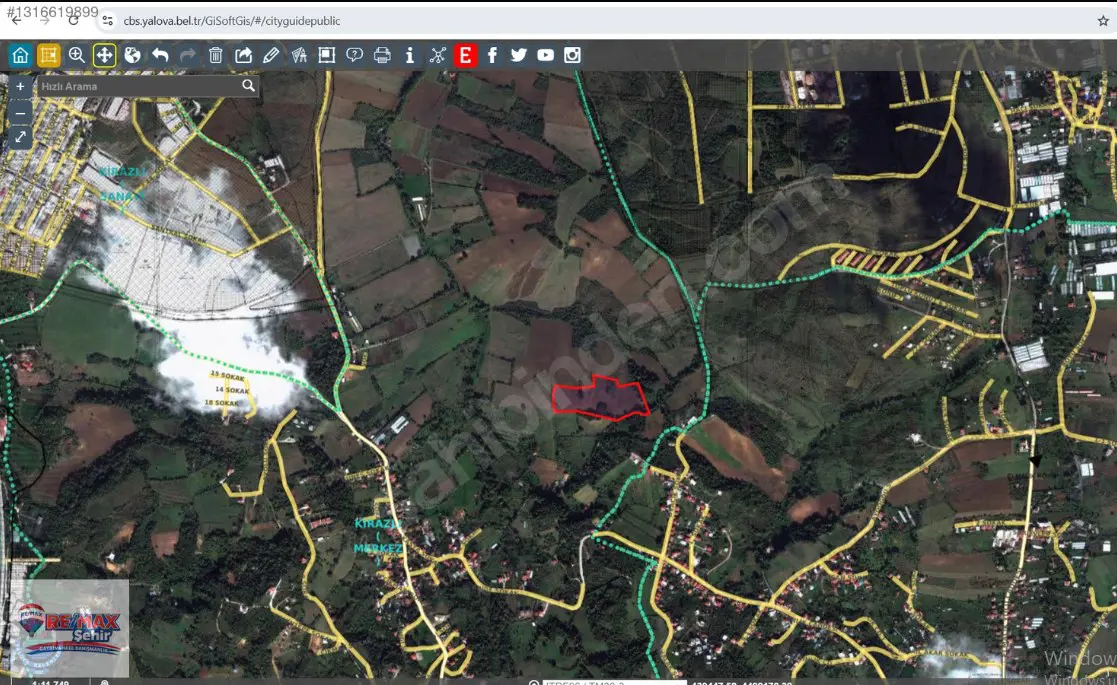Open the Twitter bird icon link
This screenshot has width=1117, height=685.
click(519, 55)
